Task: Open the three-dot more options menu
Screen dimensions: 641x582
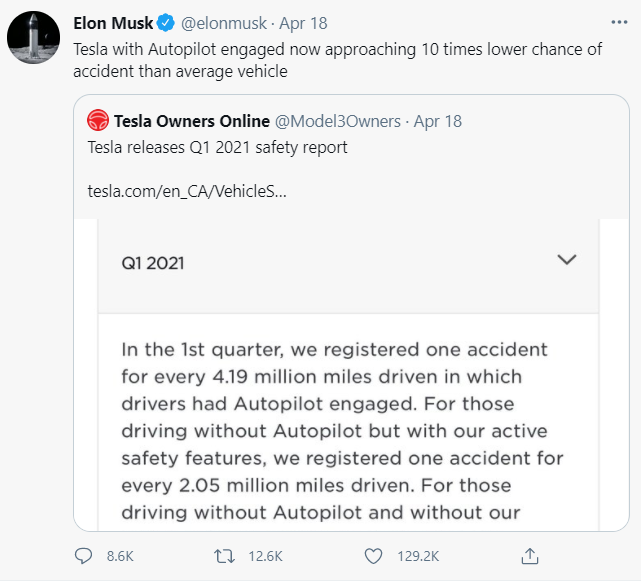Action: coord(619,22)
